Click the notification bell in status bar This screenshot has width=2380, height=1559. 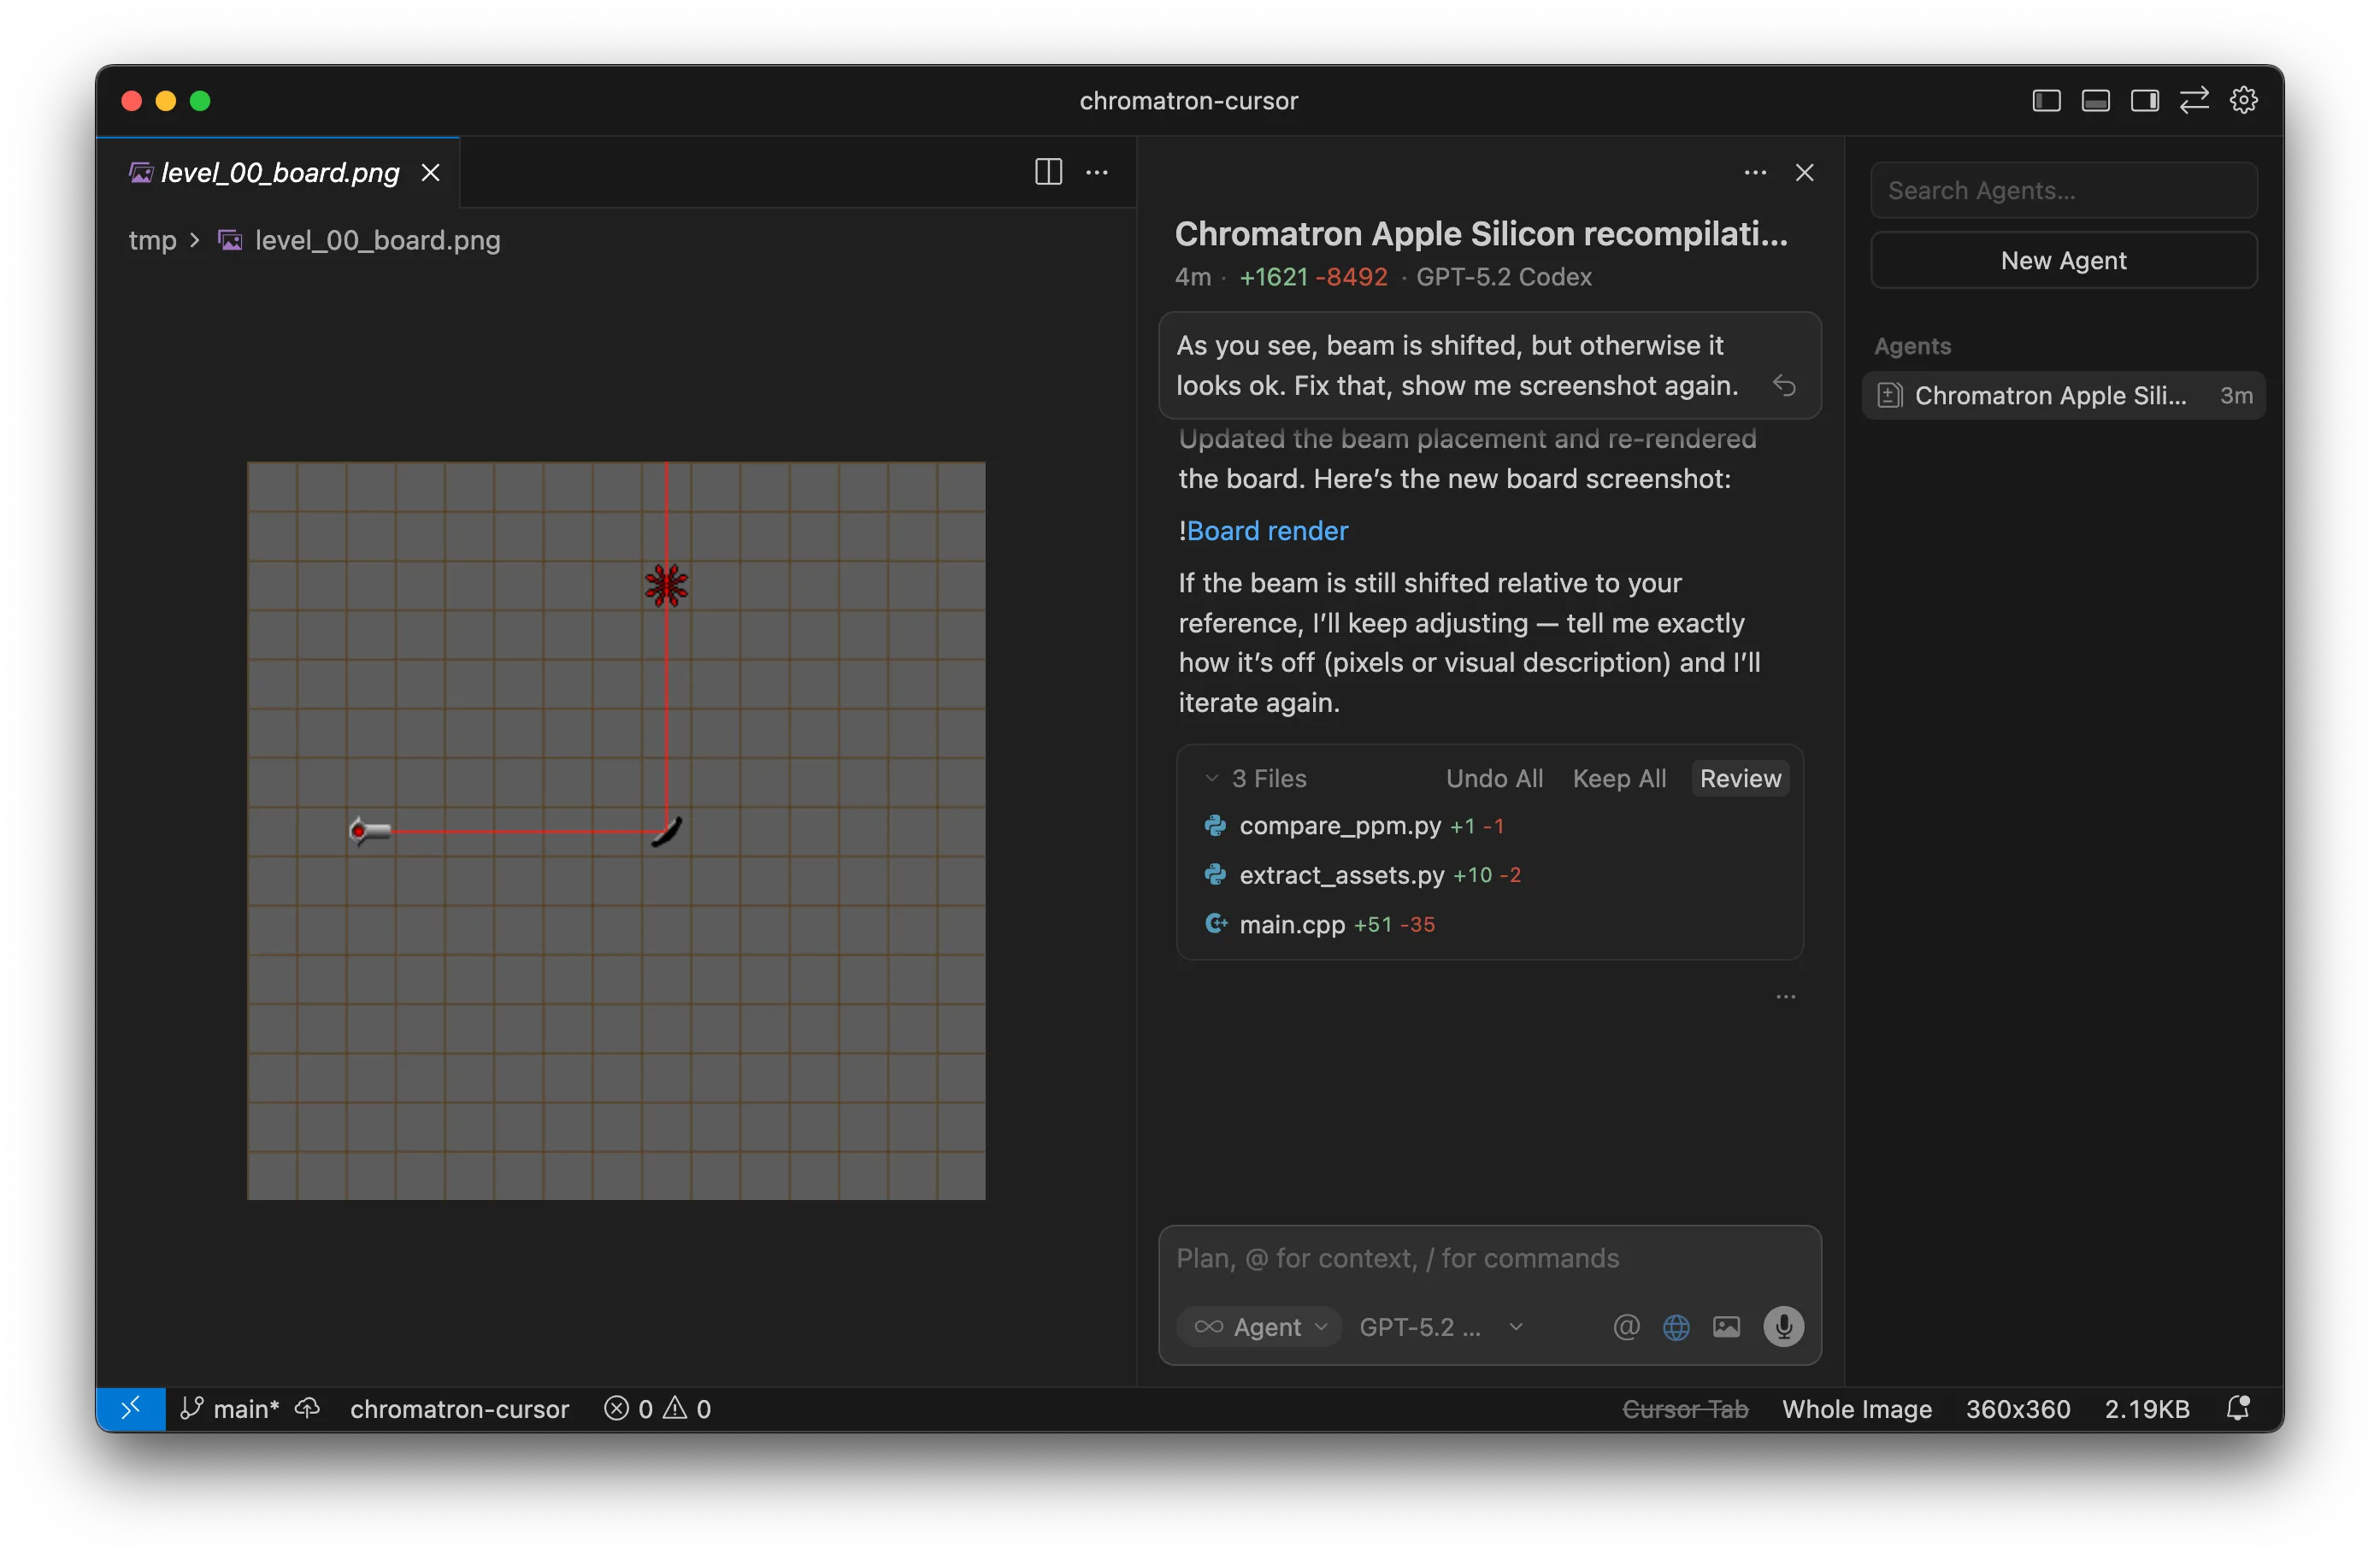2238,1408
